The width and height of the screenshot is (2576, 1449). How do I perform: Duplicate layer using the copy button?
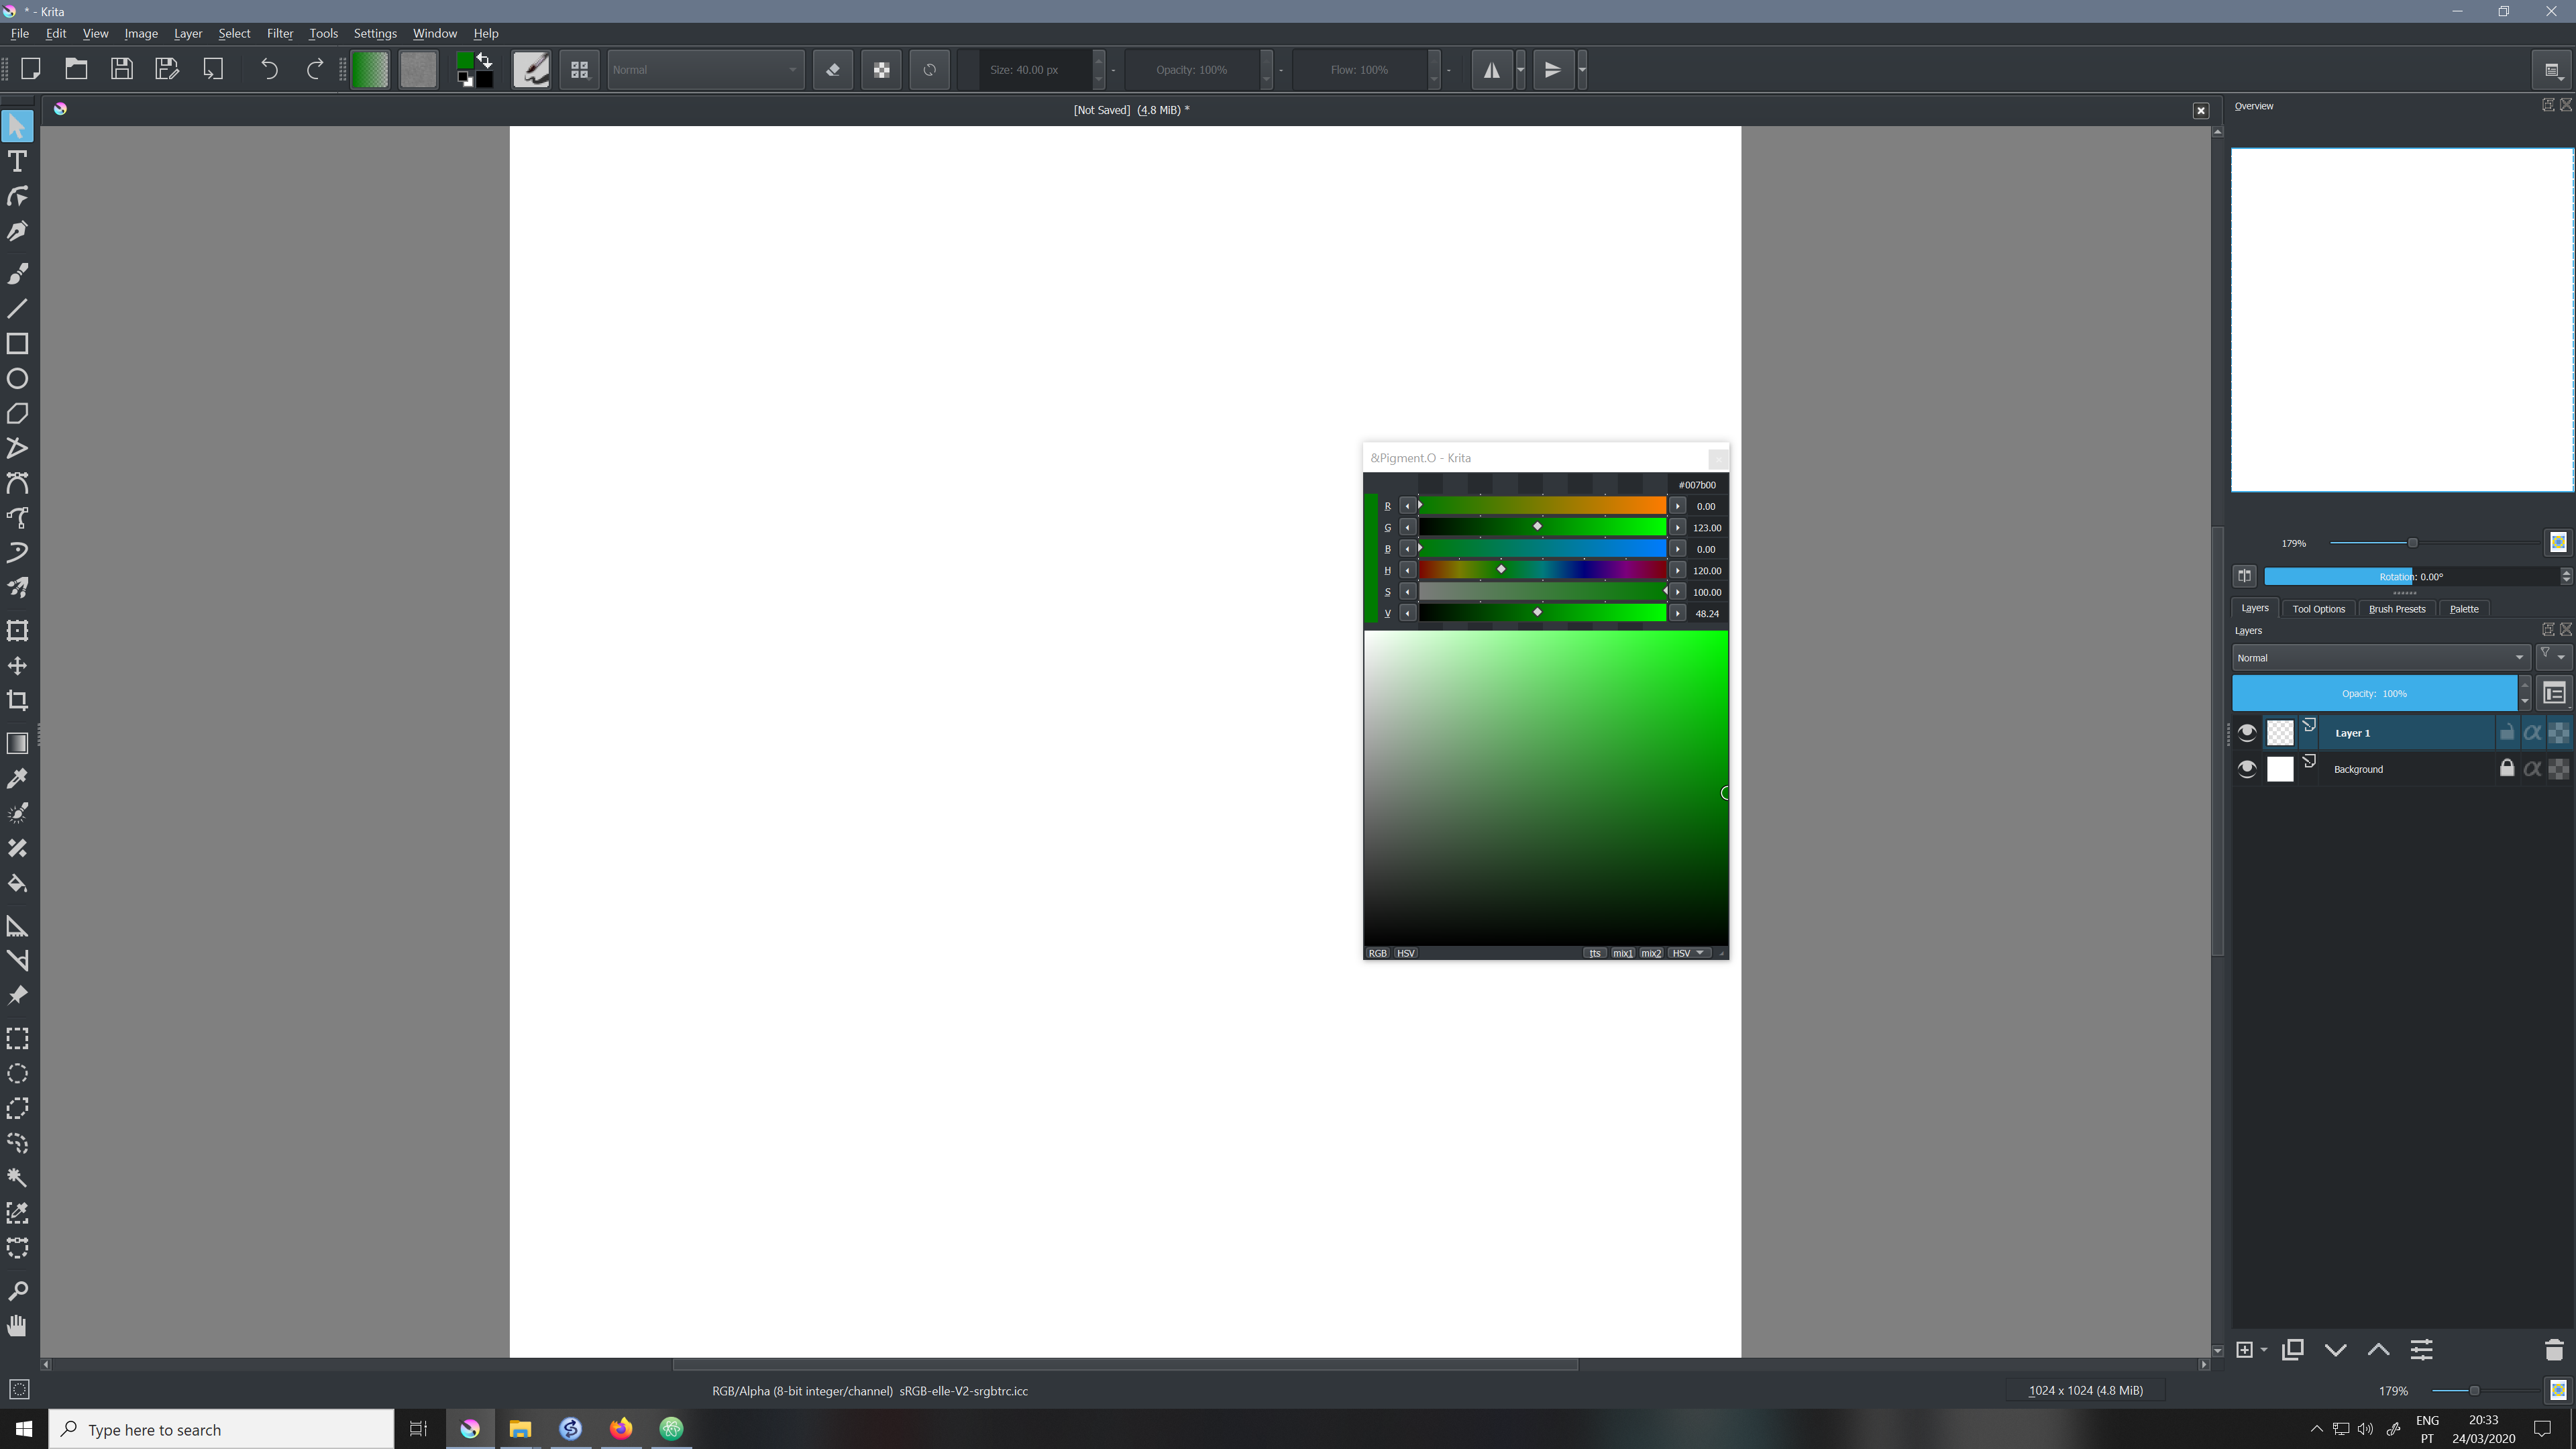coord(2292,1350)
